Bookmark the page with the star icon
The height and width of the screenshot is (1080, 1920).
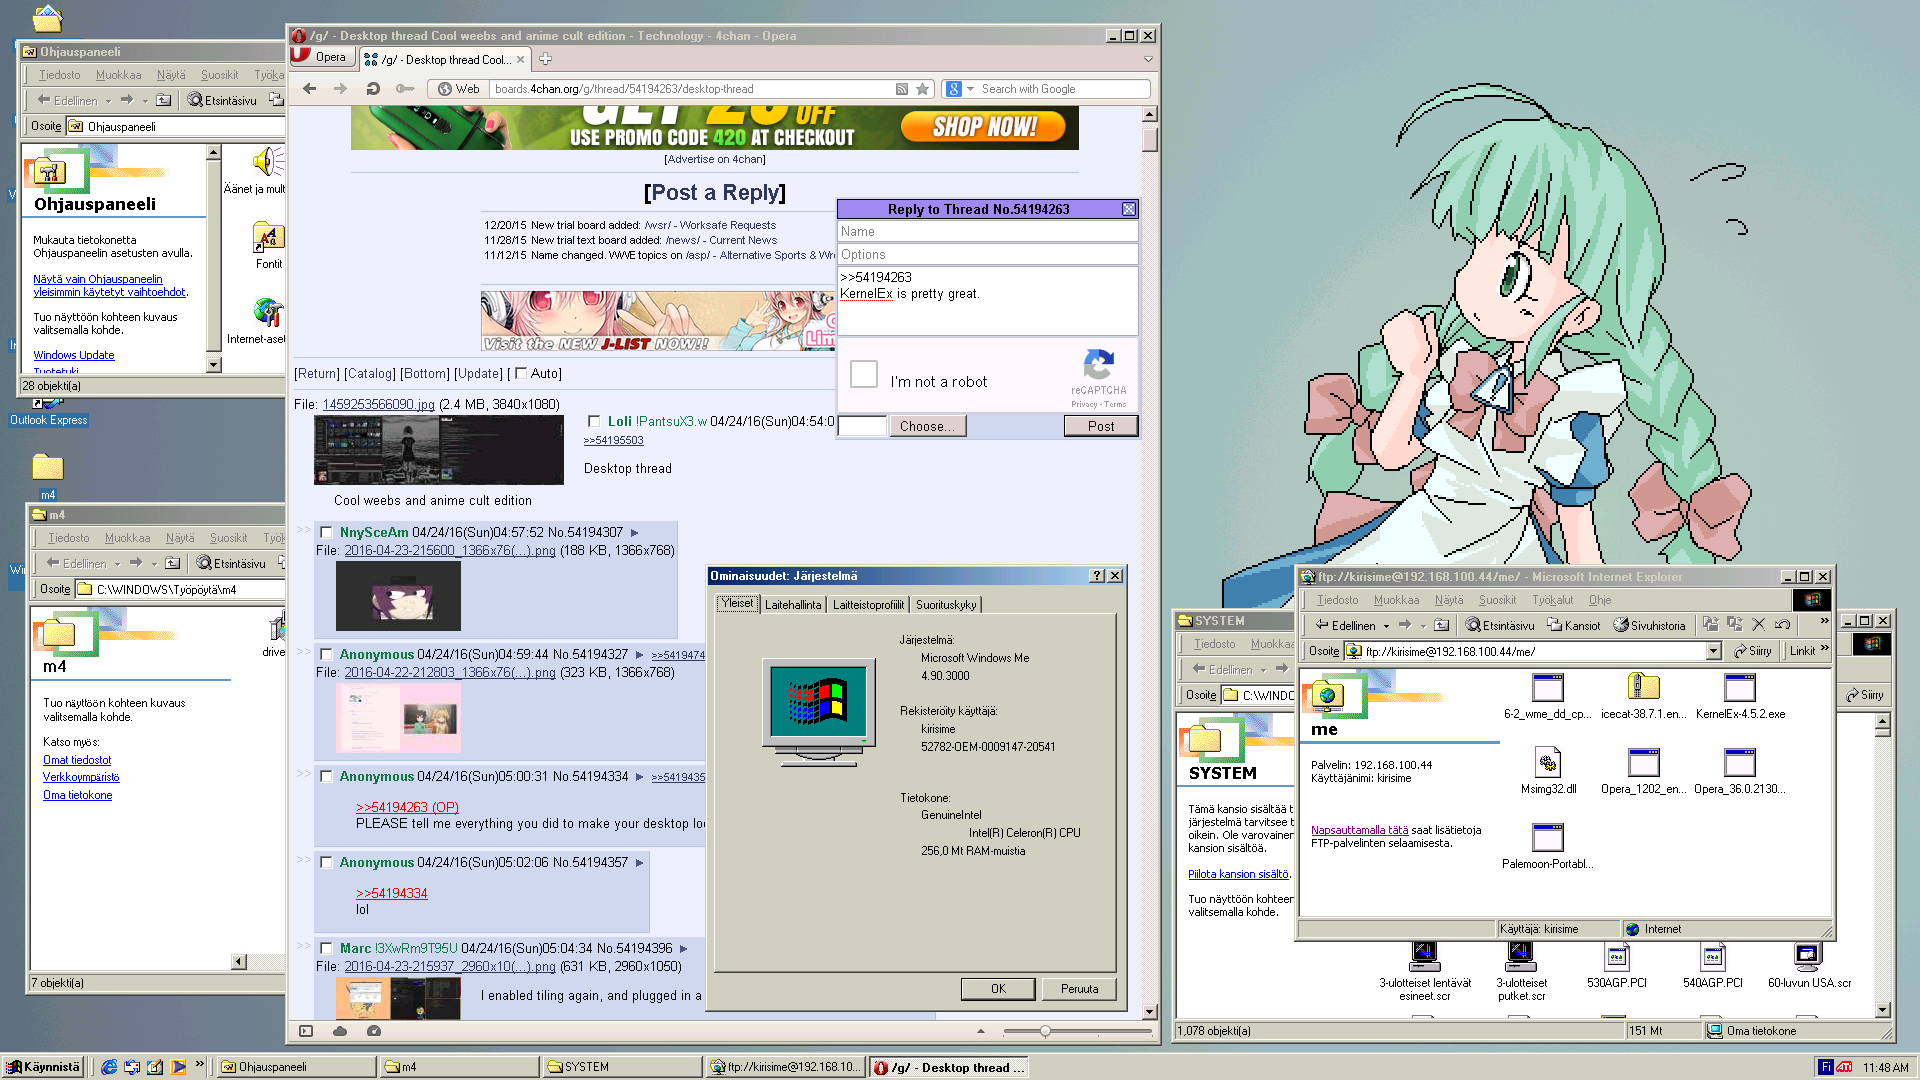[x=922, y=89]
